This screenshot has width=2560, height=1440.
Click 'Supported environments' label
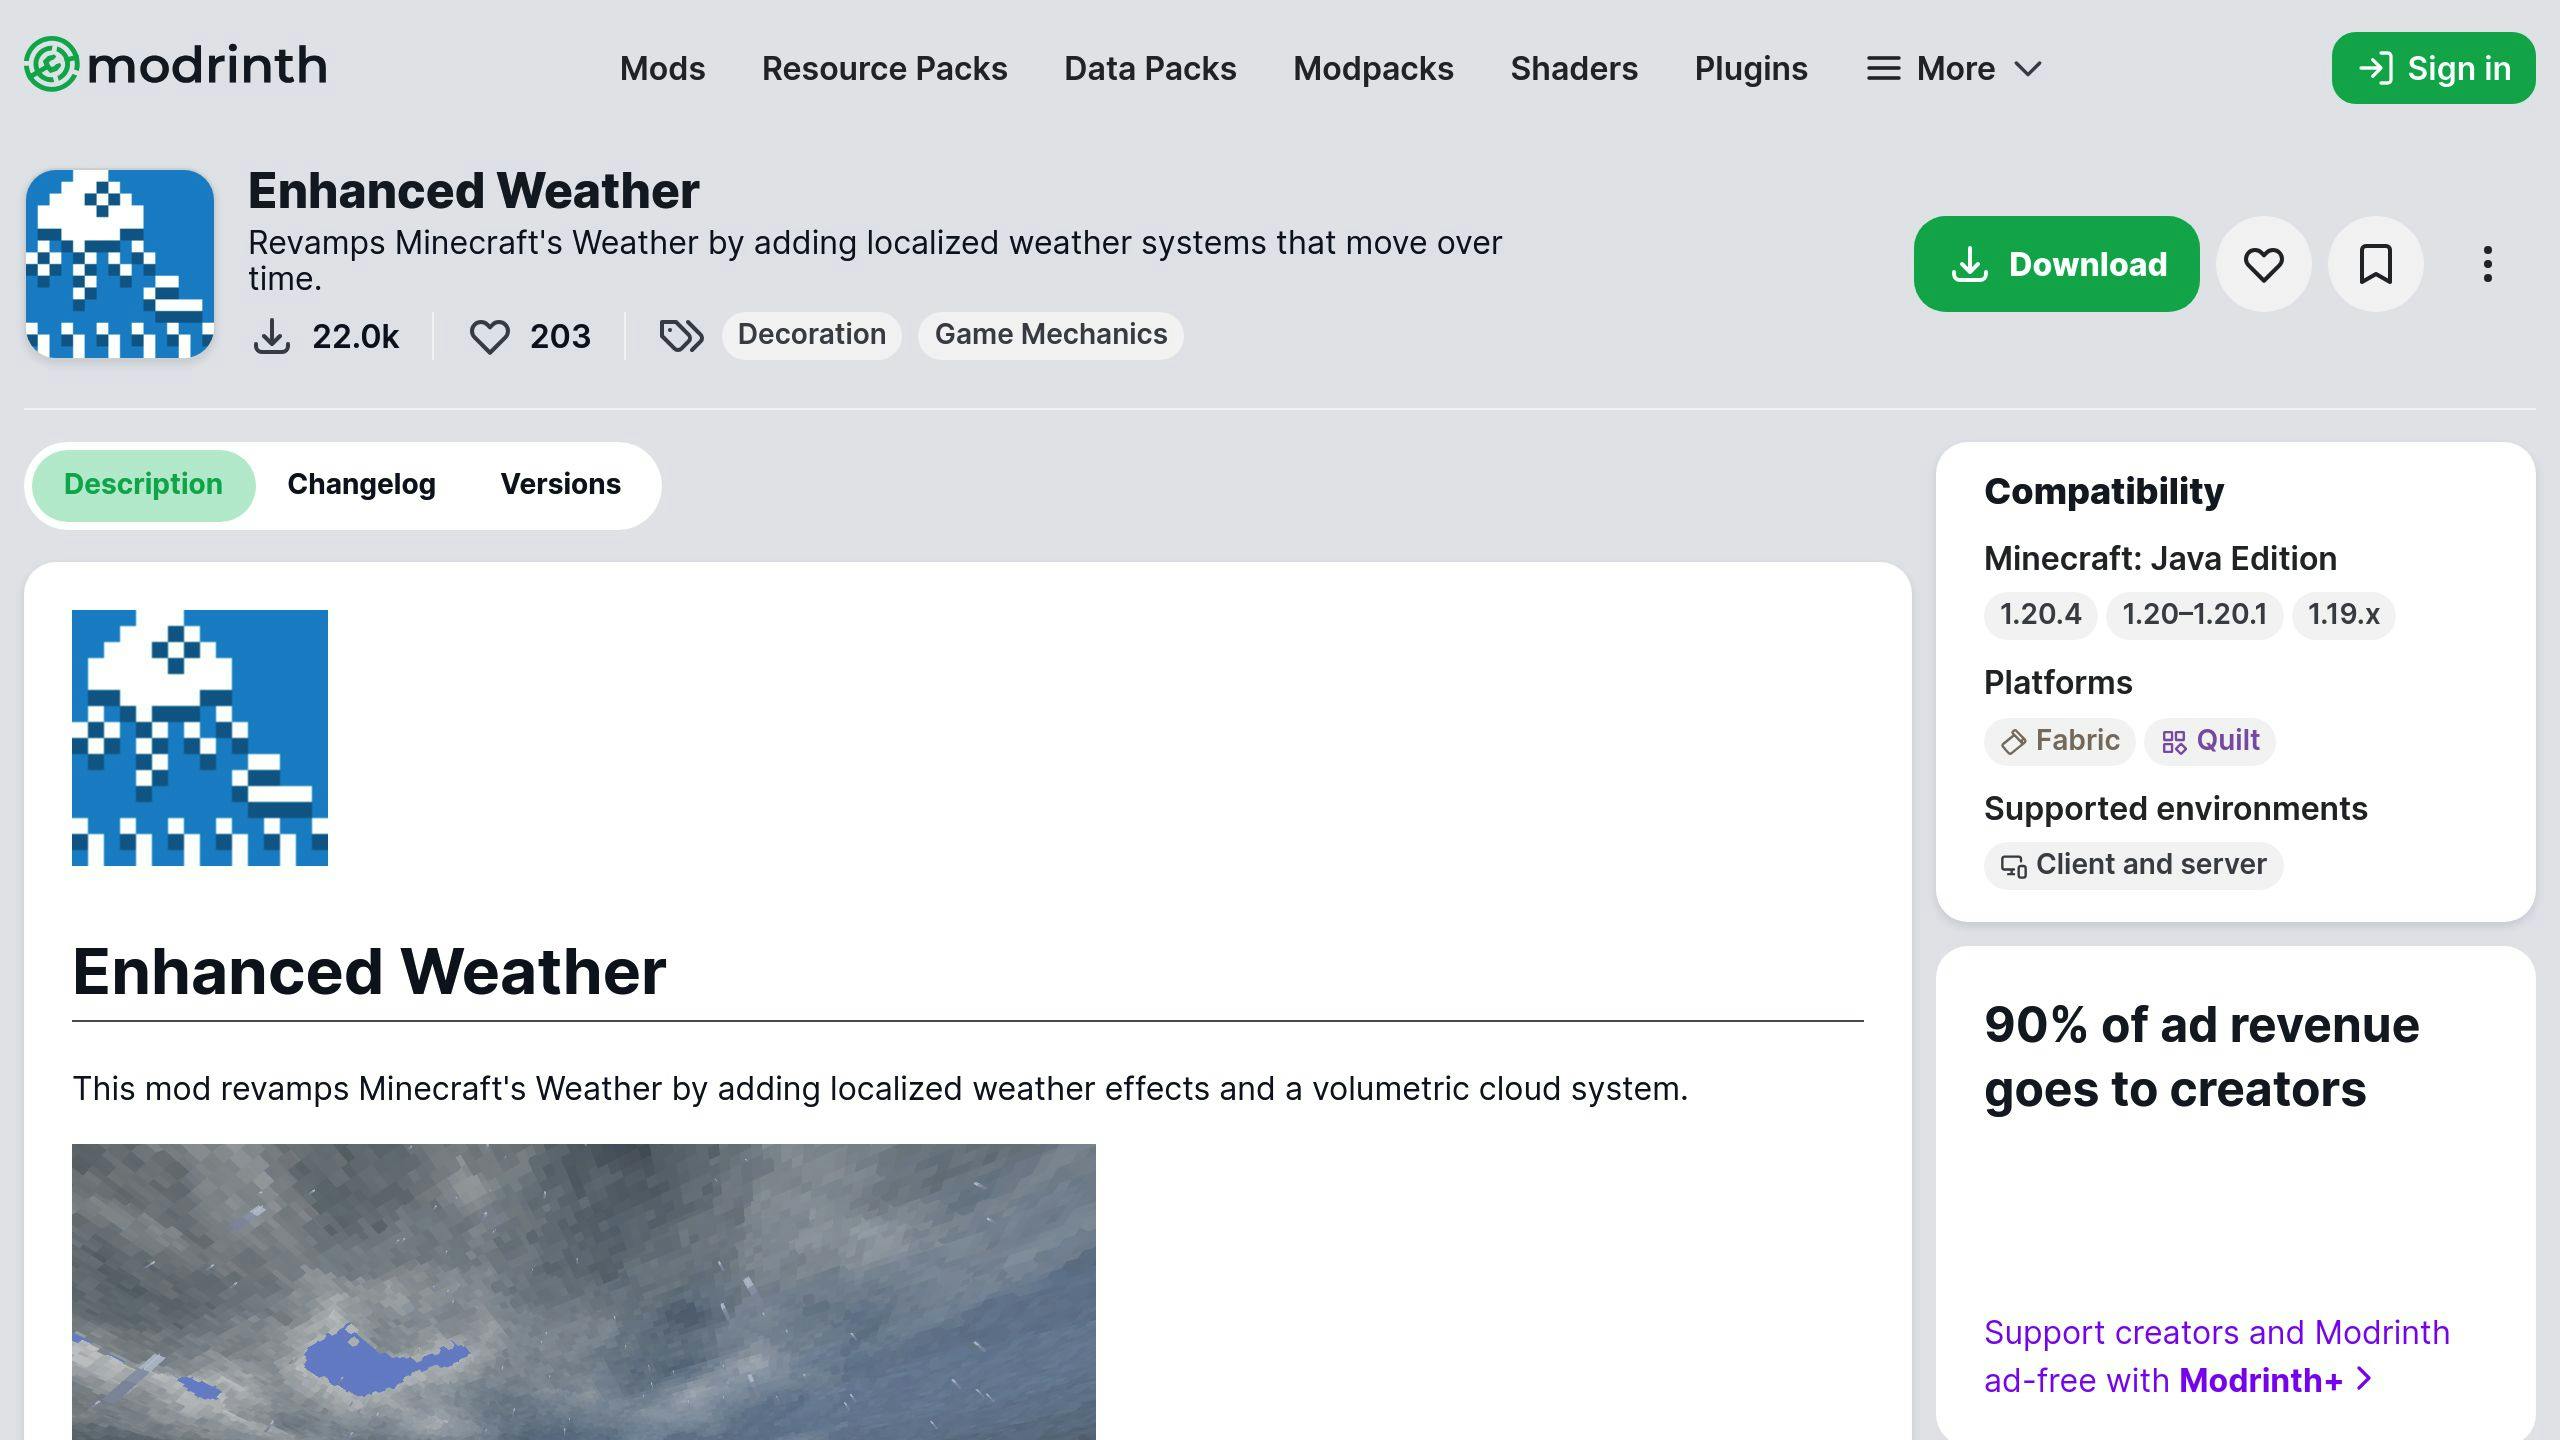click(2176, 809)
